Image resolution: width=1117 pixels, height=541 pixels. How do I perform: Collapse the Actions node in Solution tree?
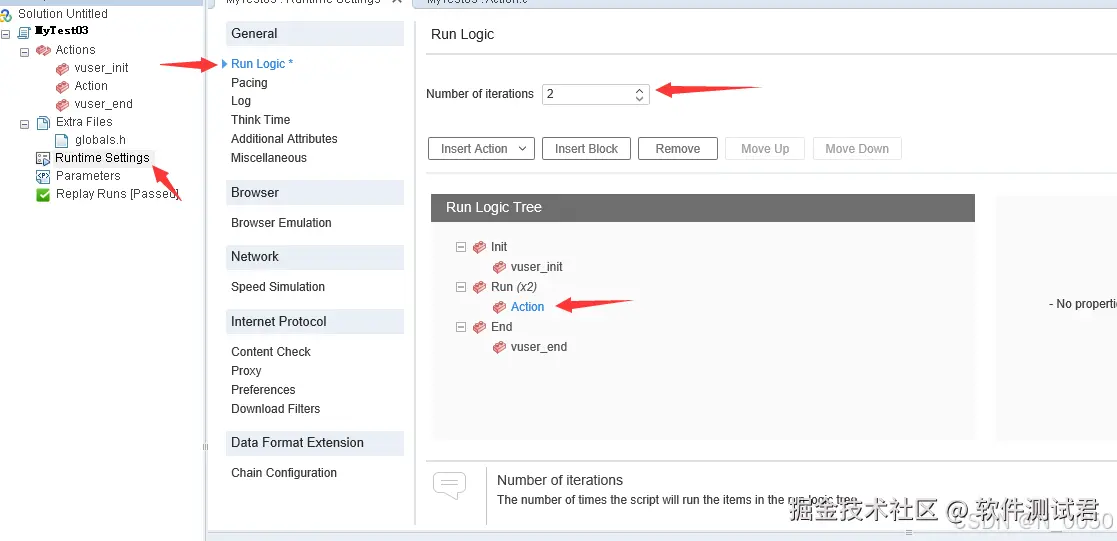25,51
